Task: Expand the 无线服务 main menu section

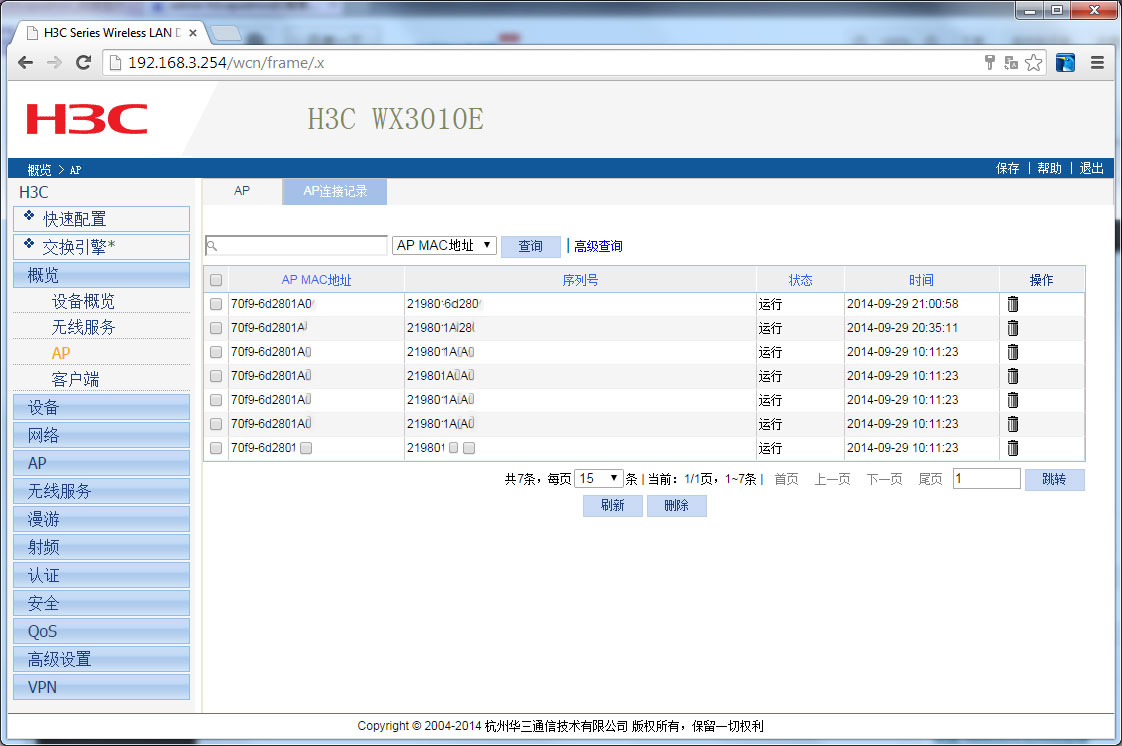Action: (x=102, y=491)
